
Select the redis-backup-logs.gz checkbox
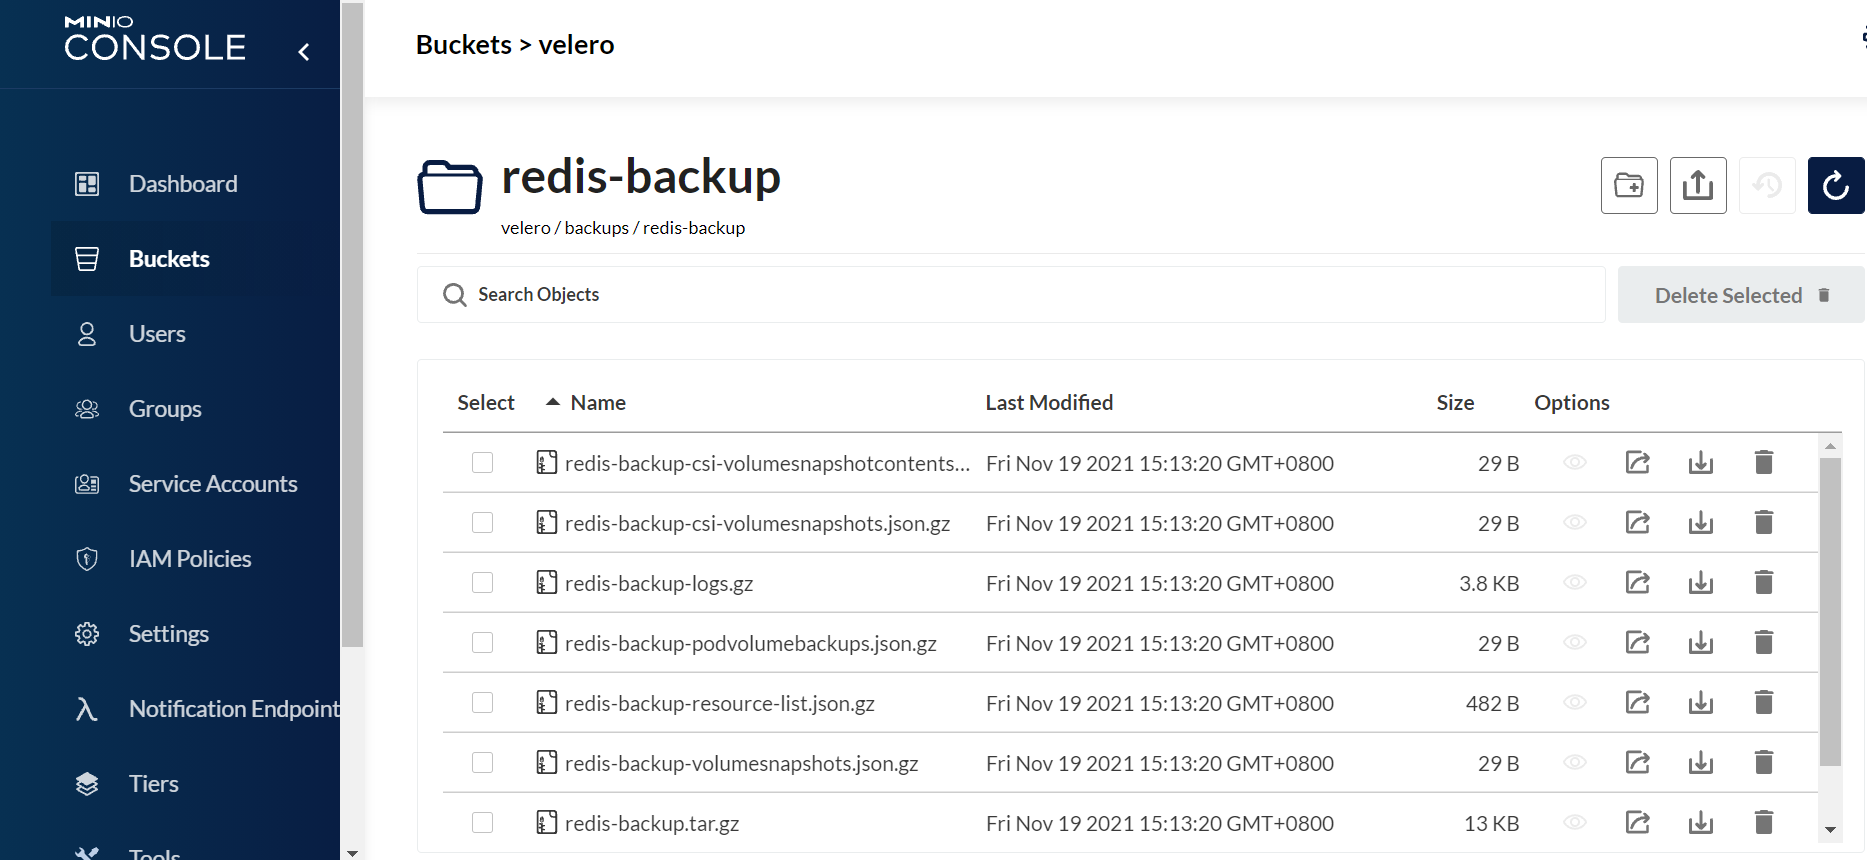(x=483, y=583)
